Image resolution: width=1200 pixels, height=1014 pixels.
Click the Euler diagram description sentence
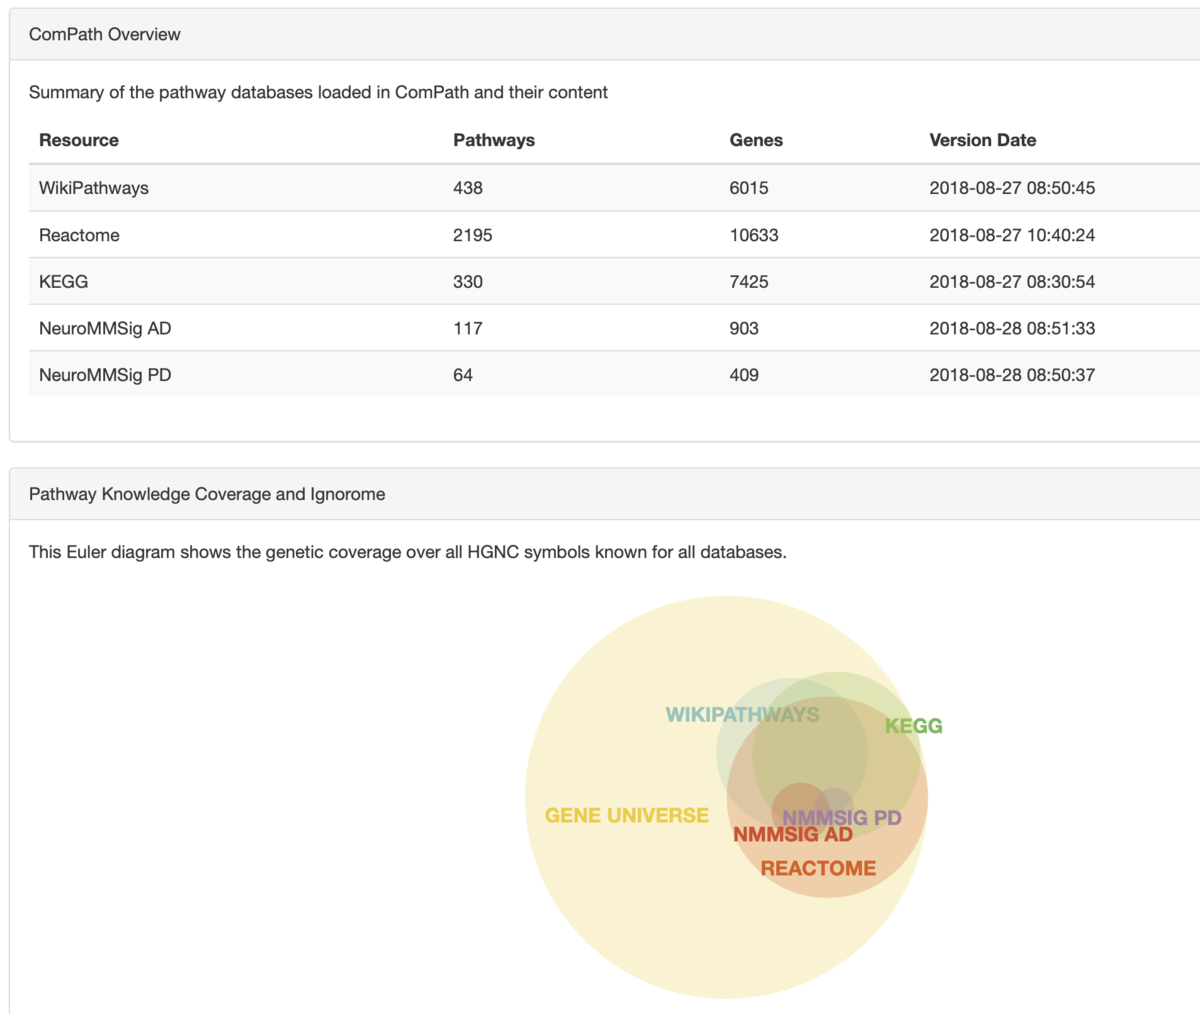[408, 552]
